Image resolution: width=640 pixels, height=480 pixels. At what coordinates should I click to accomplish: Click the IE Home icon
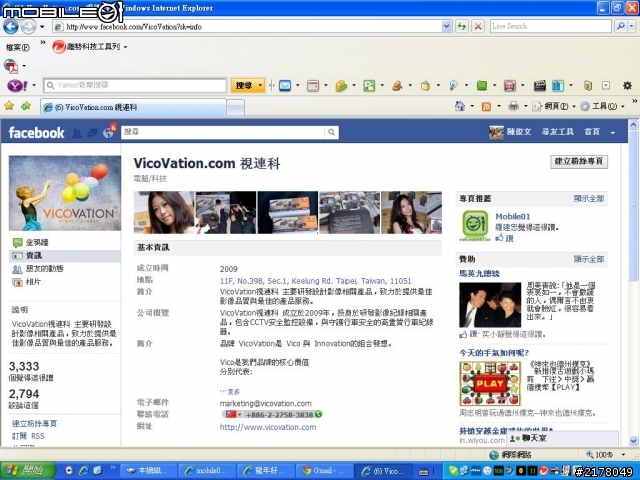460,106
